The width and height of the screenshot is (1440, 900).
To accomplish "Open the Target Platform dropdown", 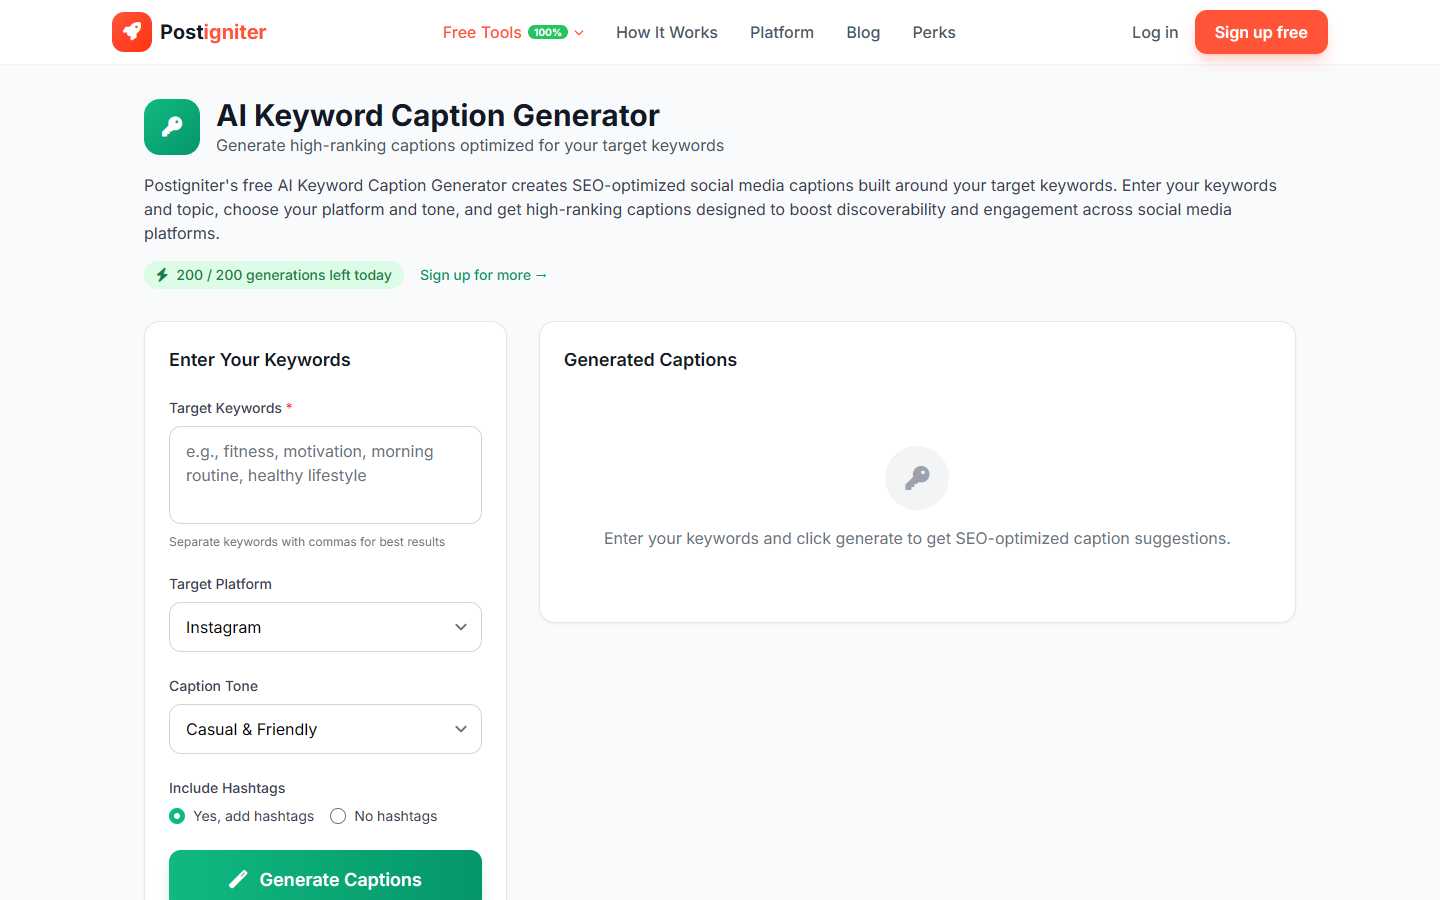I will coord(325,627).
